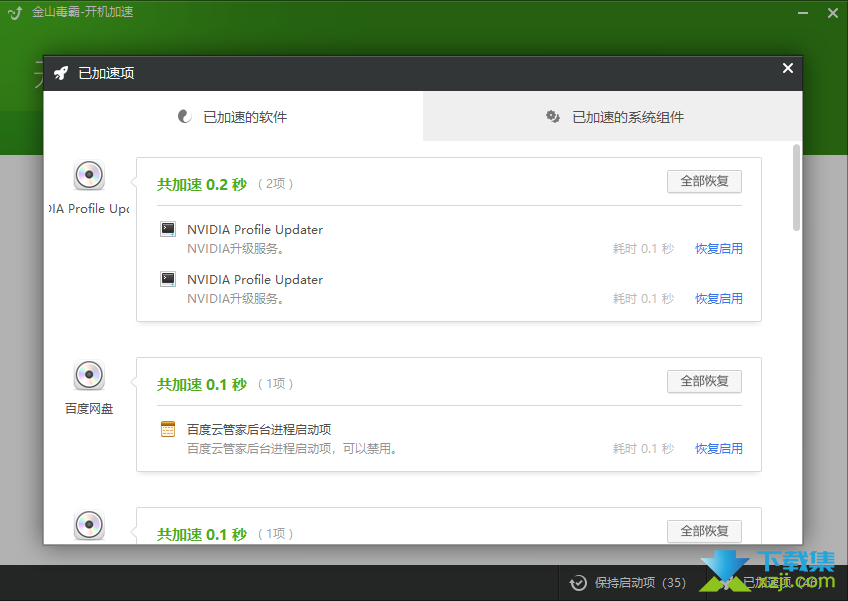Click the Kingsoft logo icon in the title bar
848x601 pixels.
tap(15, 12)
